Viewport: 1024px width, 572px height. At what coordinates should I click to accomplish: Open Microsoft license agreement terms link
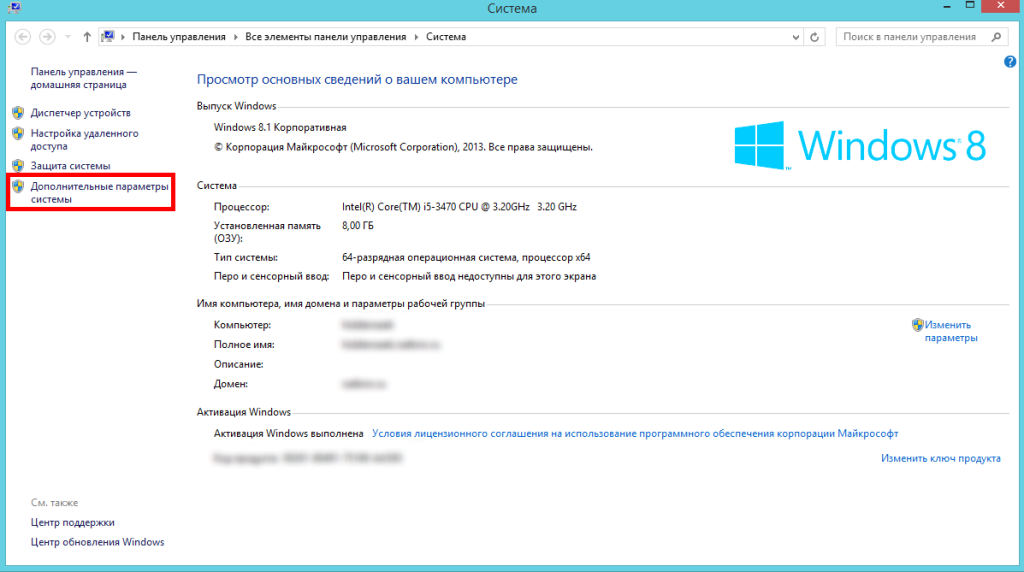[x=635, y=434]
